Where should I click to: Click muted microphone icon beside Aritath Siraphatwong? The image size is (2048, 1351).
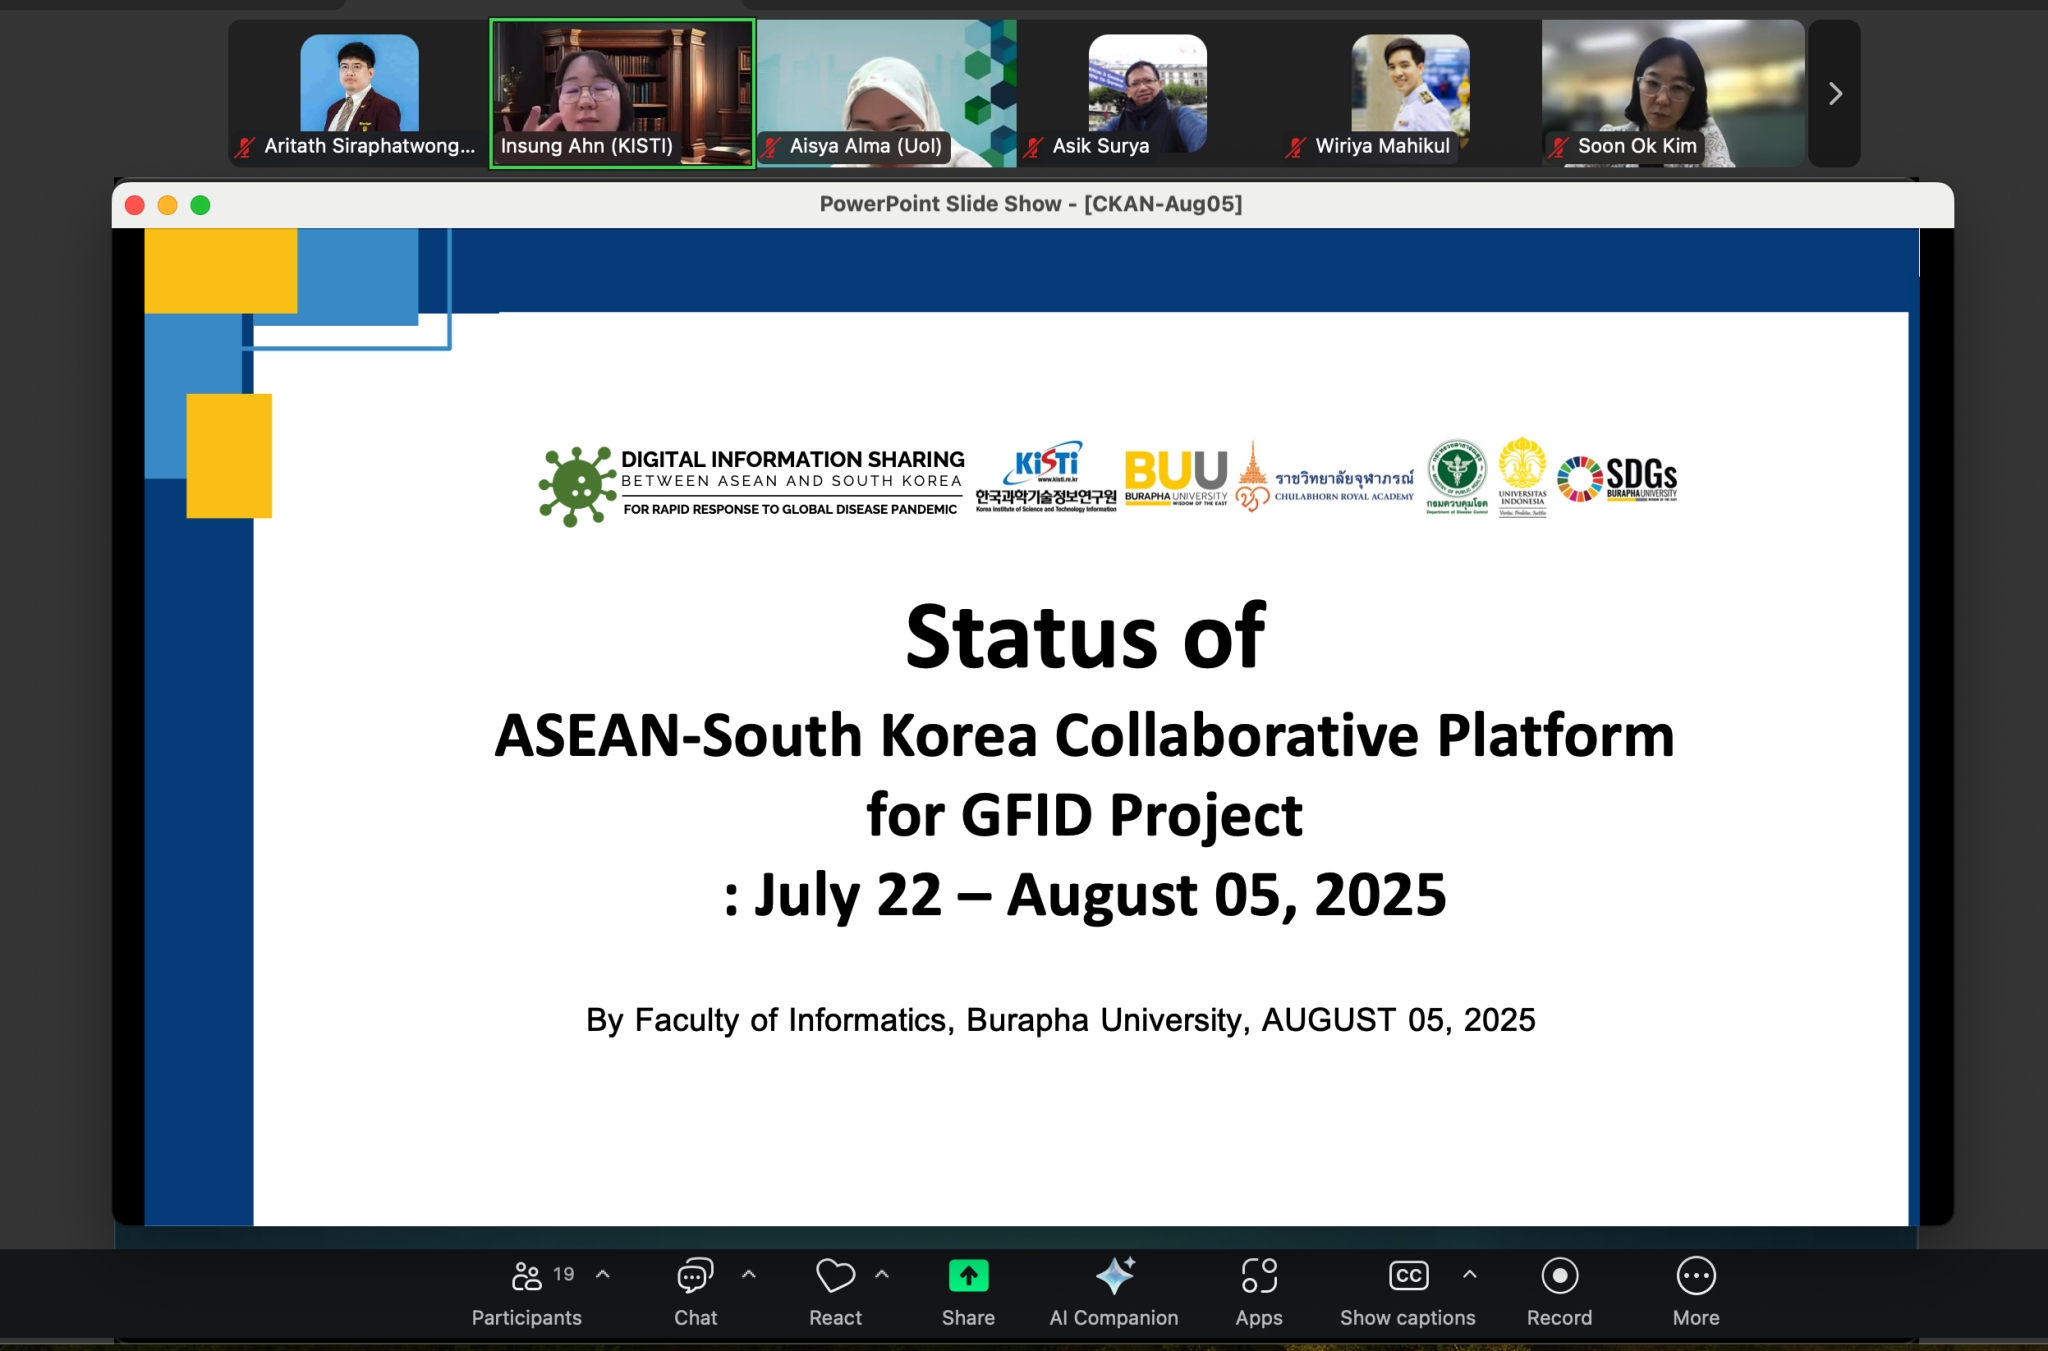(245, 148)
